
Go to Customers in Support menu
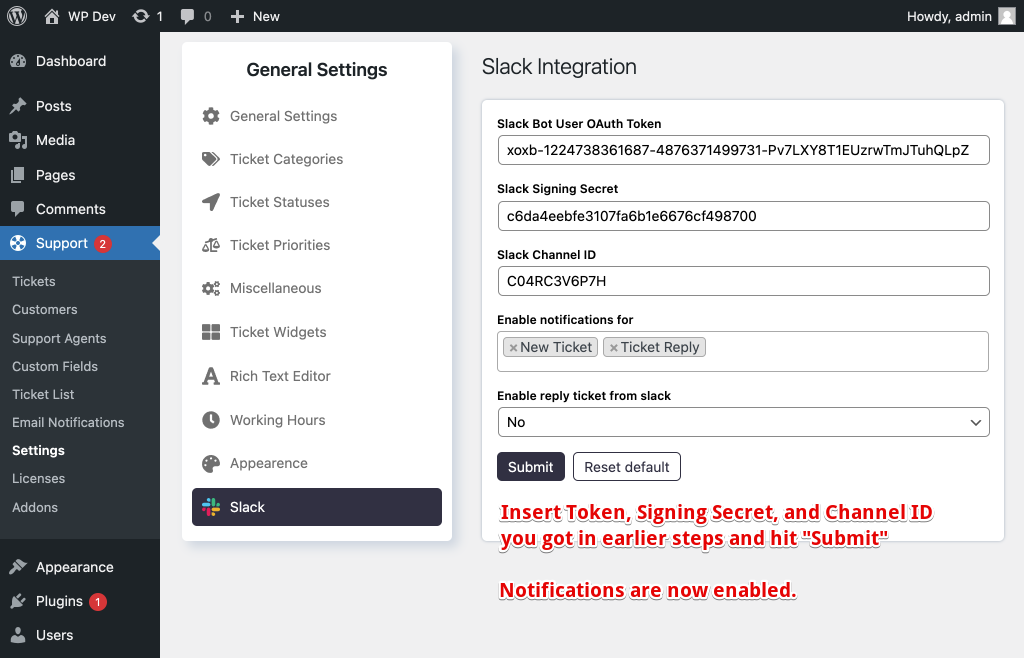(x=44, y=309)
